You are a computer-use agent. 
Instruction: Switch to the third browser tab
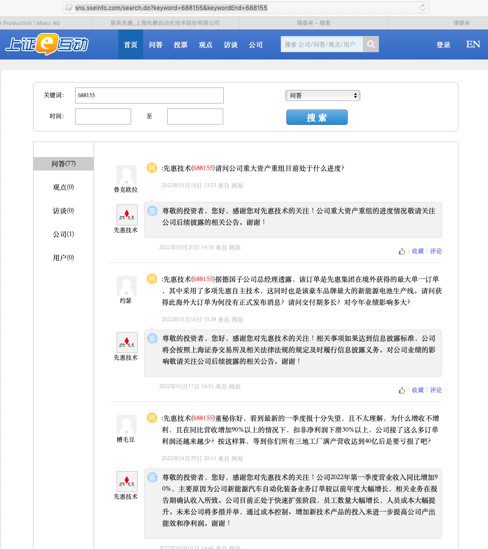coord(313,23)
